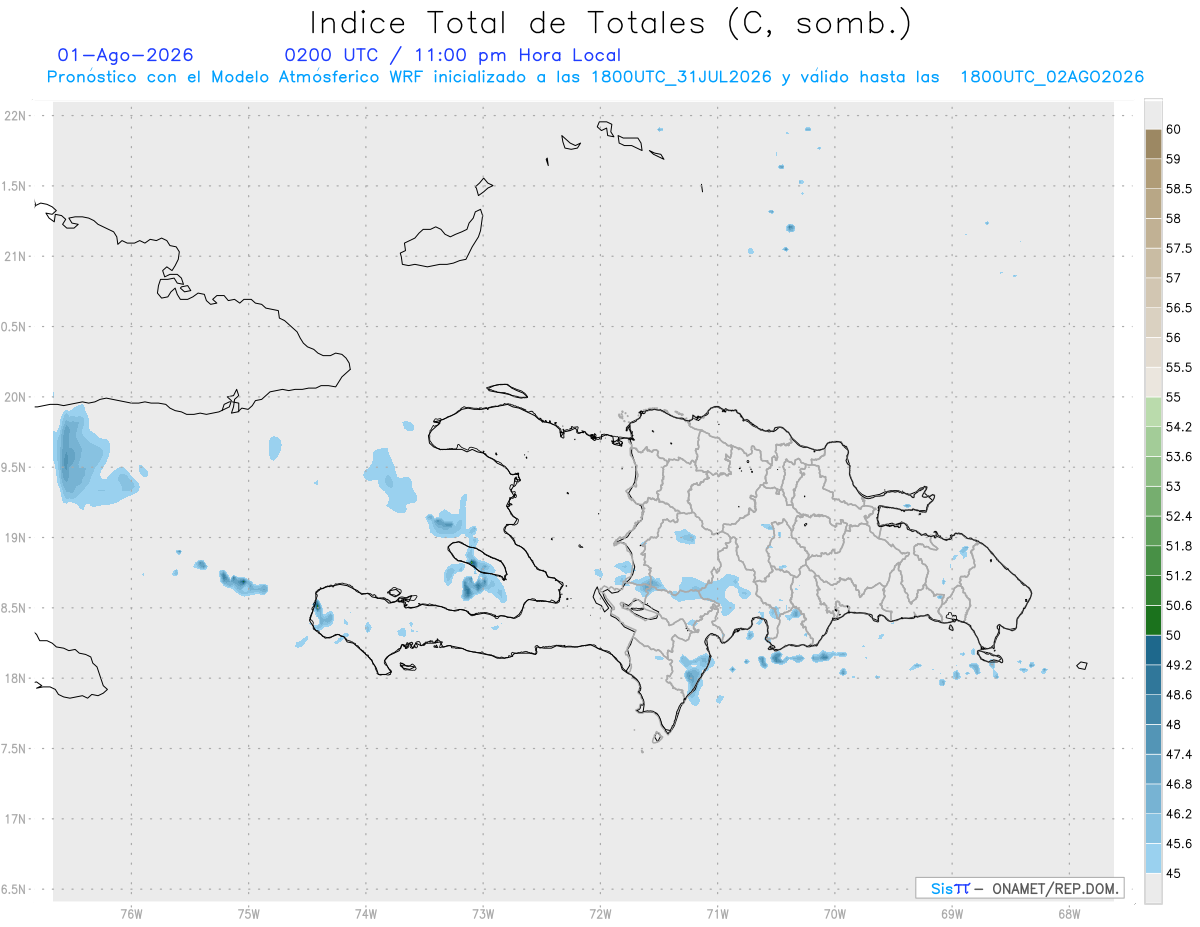Click the "71W" longitude label
This screenshot has width=1200, height=927.
717,913
